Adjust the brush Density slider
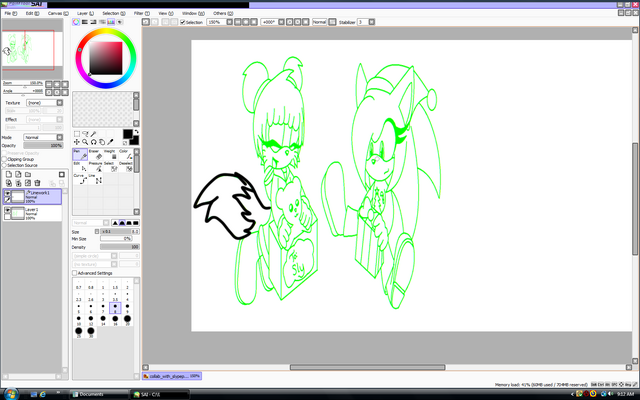This screenshot has height=400, width=640. pyautogui.click(x=120, y=247)
